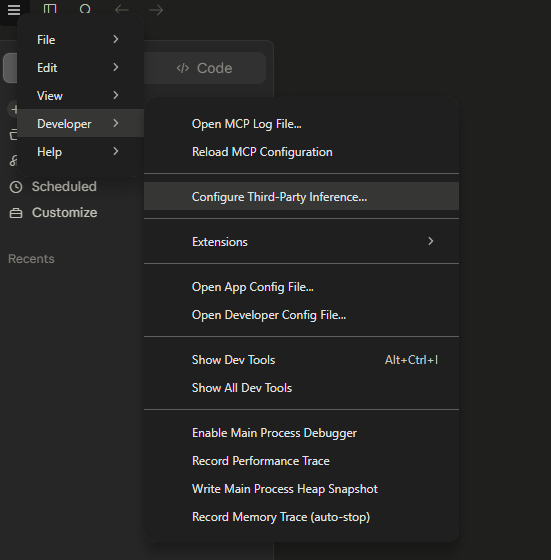This screenshot has width=551, height=560.
Task: Go forward with the right arrow
Action: (156, 10)
